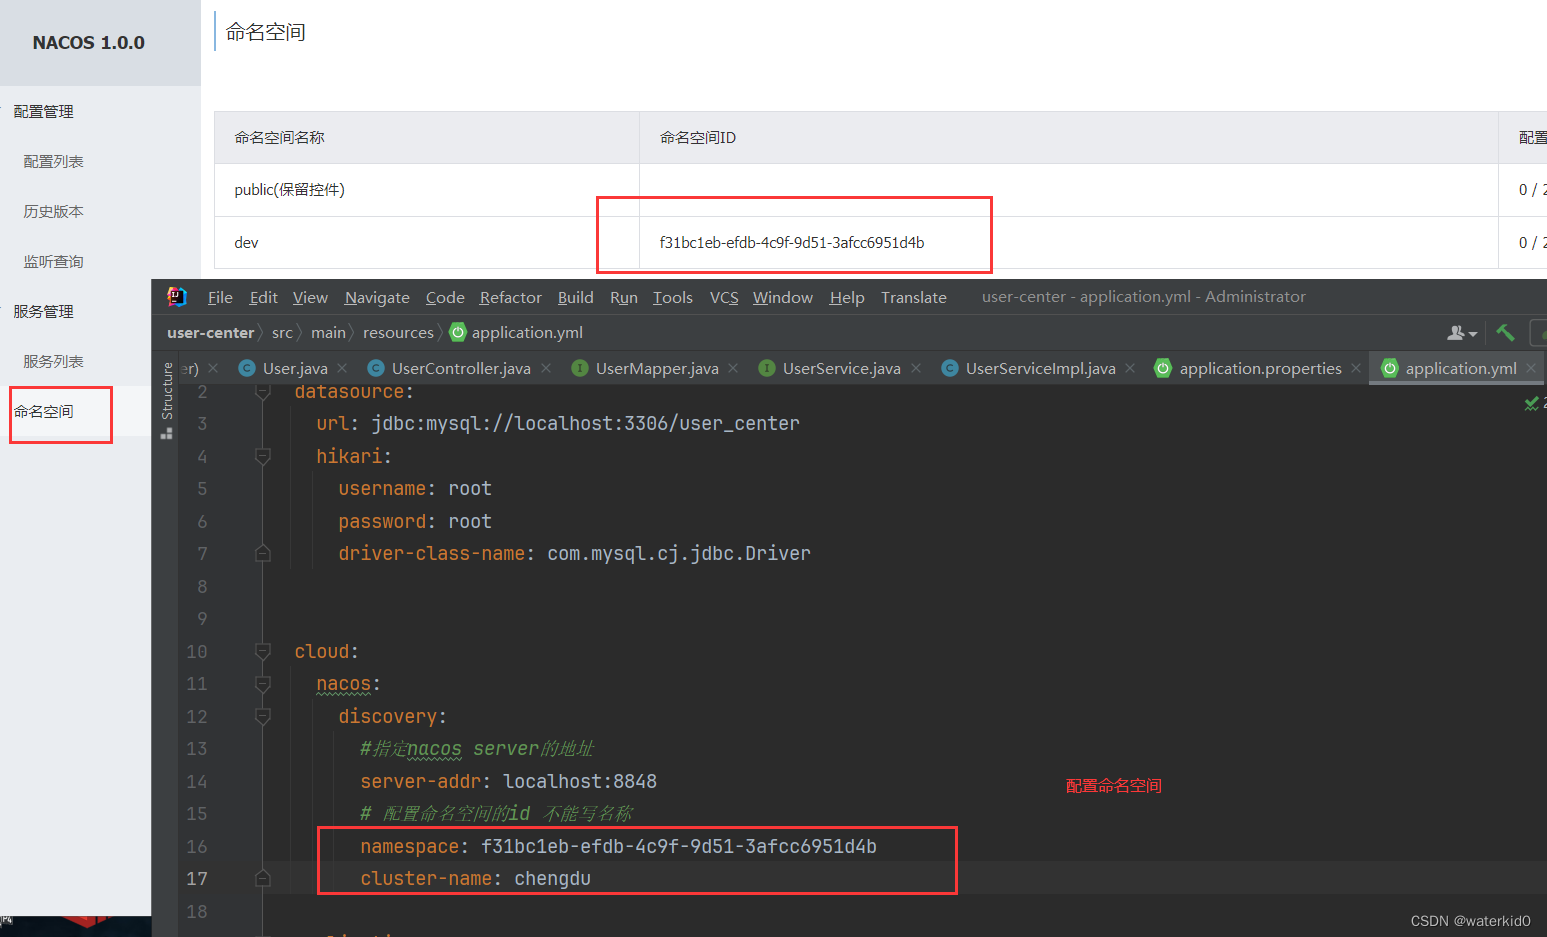Click resources in the breadcrumb path

(x=398, y=332)
